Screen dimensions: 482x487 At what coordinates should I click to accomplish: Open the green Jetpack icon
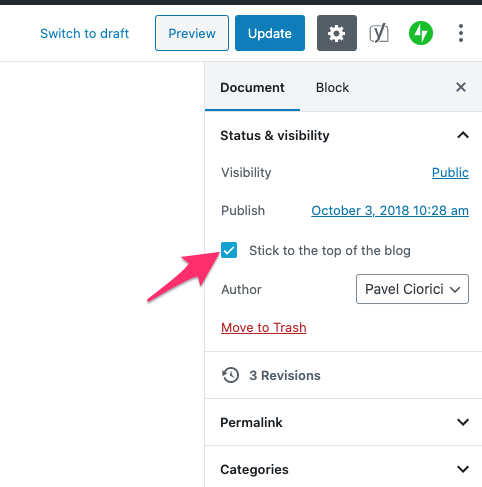point(421,33)
